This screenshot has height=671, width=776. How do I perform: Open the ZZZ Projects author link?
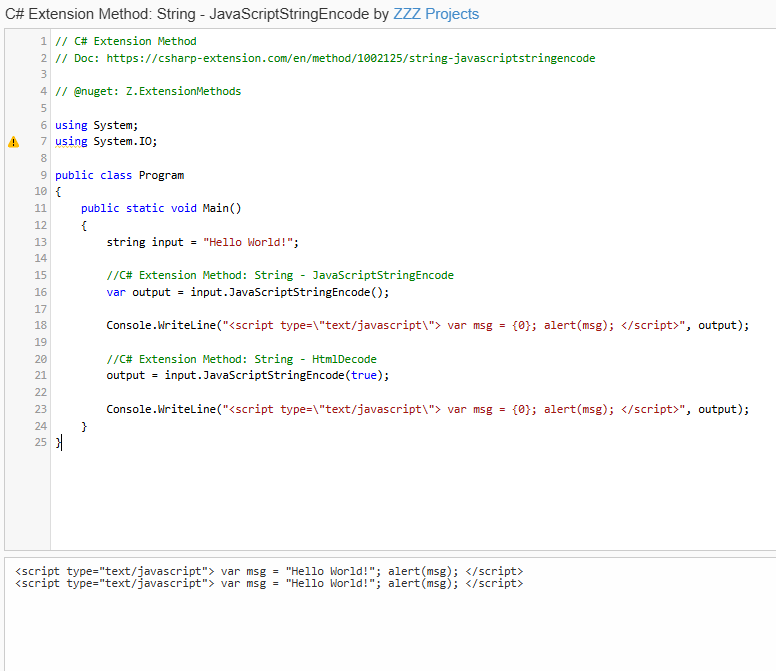pyautogui.click(x=436, y=14)
